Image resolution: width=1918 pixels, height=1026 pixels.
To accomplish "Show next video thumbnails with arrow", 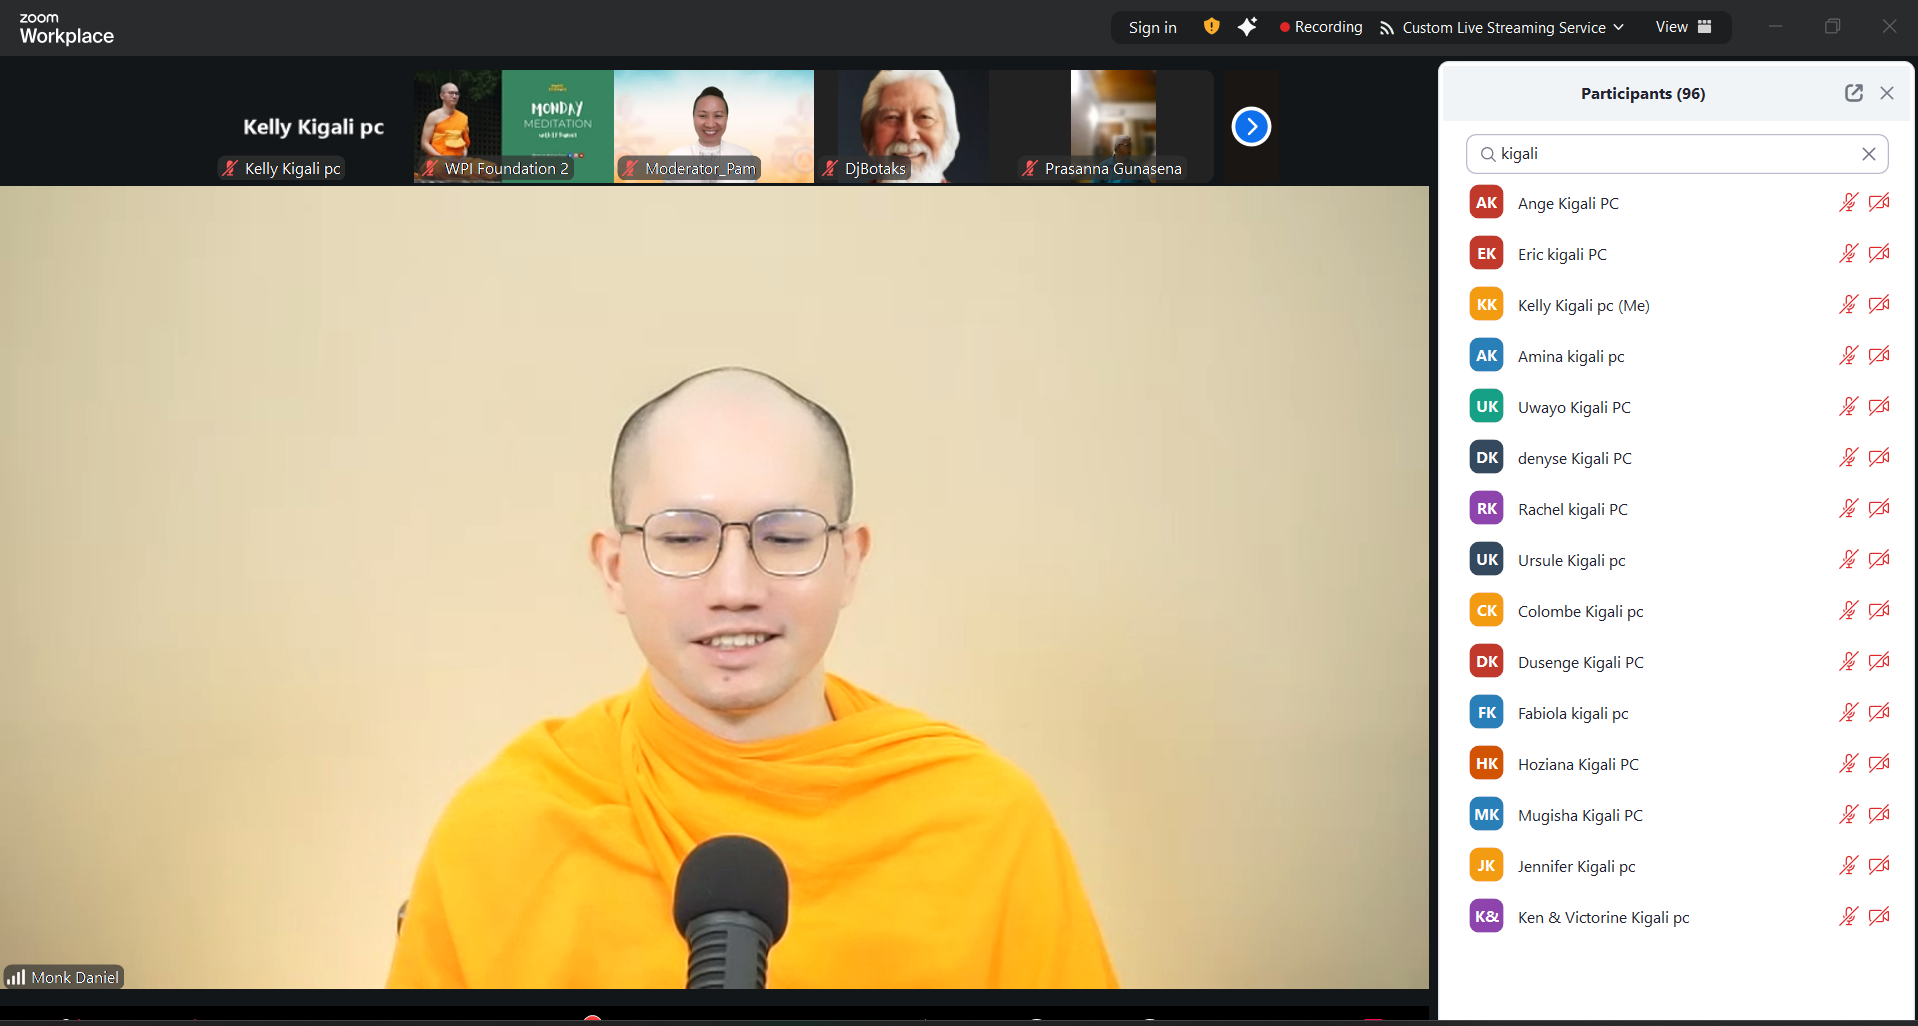I will point(1251,127).
